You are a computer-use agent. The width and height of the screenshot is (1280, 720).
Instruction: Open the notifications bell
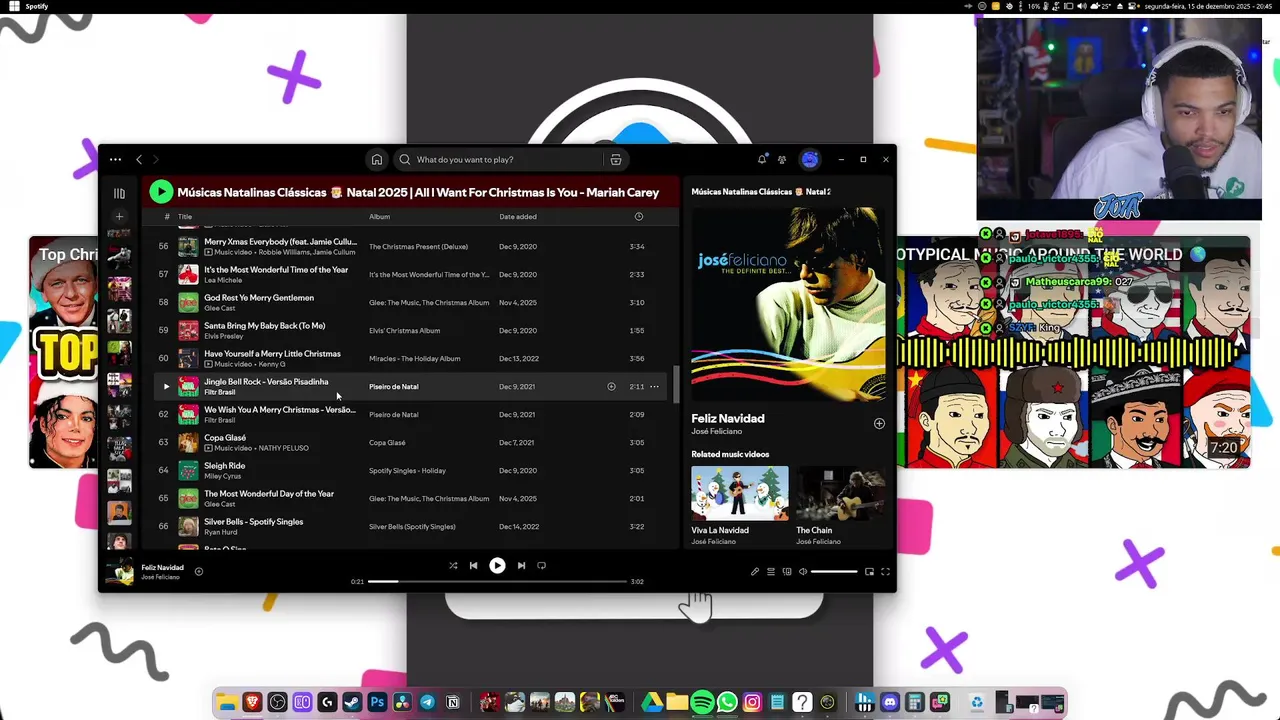(x=762, y=160)
